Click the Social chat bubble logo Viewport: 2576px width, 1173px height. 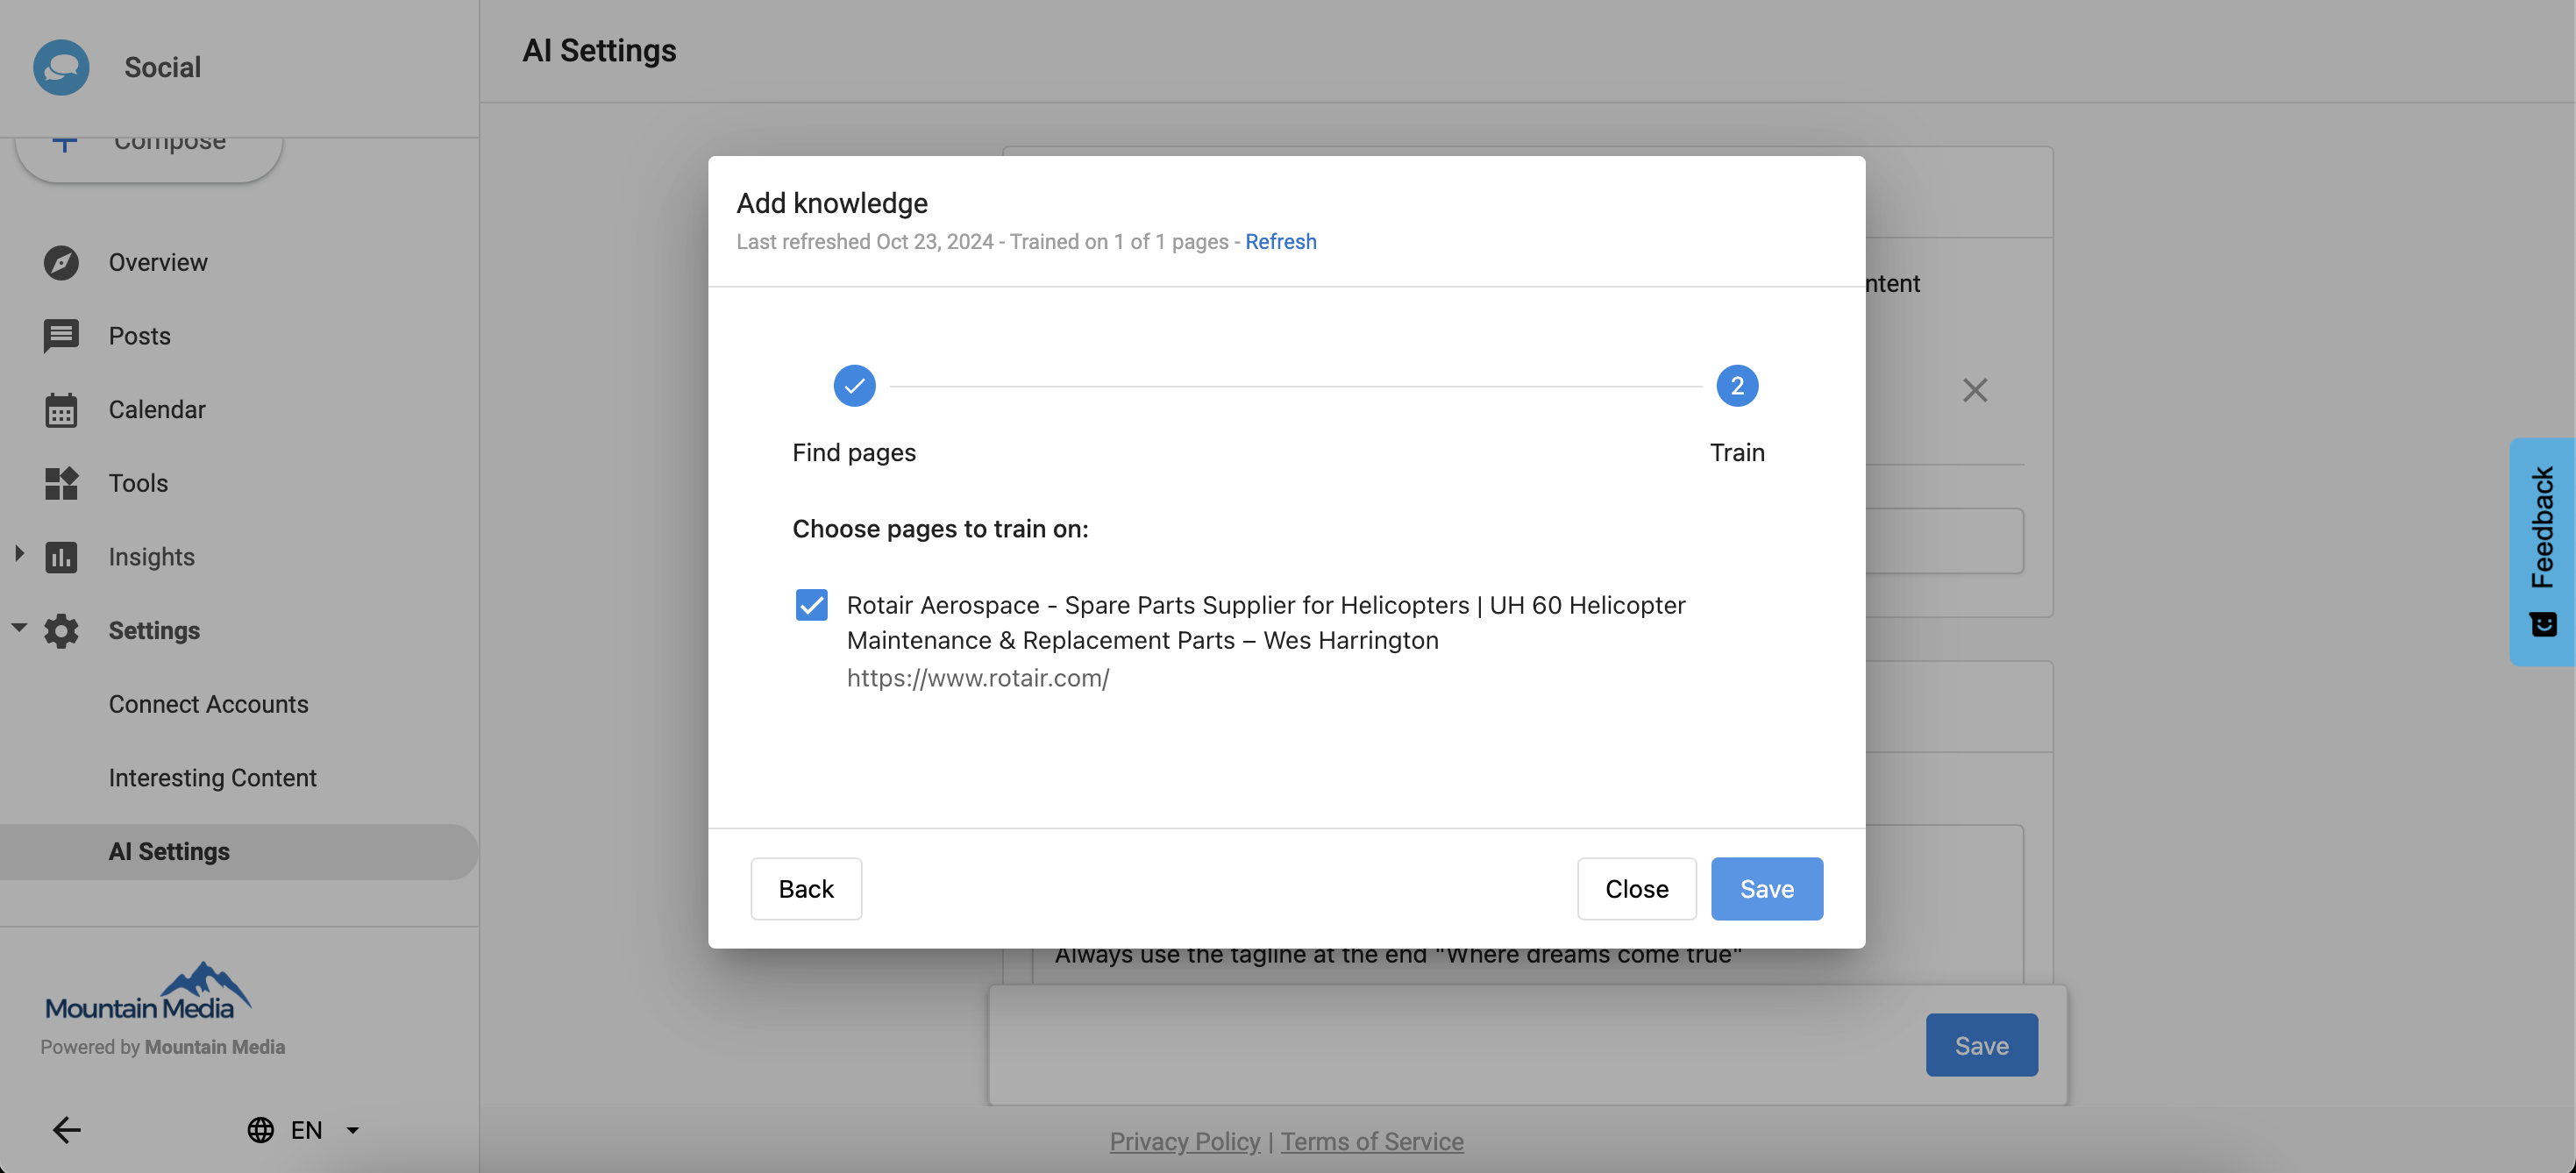click(x=61, y=67)
